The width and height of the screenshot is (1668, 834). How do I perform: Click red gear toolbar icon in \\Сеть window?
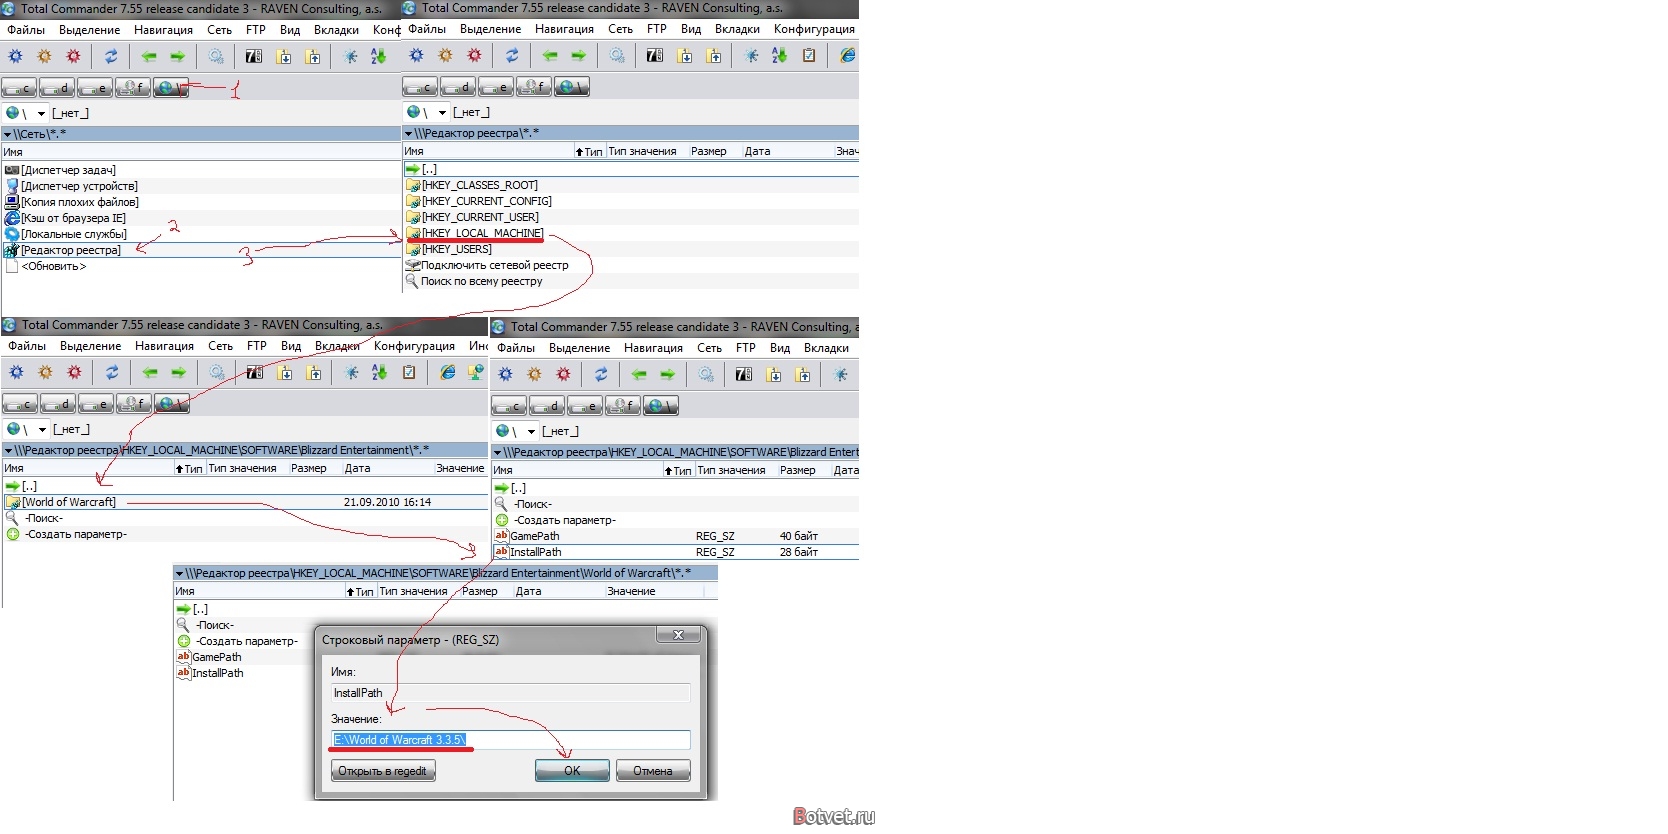(x=74, y=56)
